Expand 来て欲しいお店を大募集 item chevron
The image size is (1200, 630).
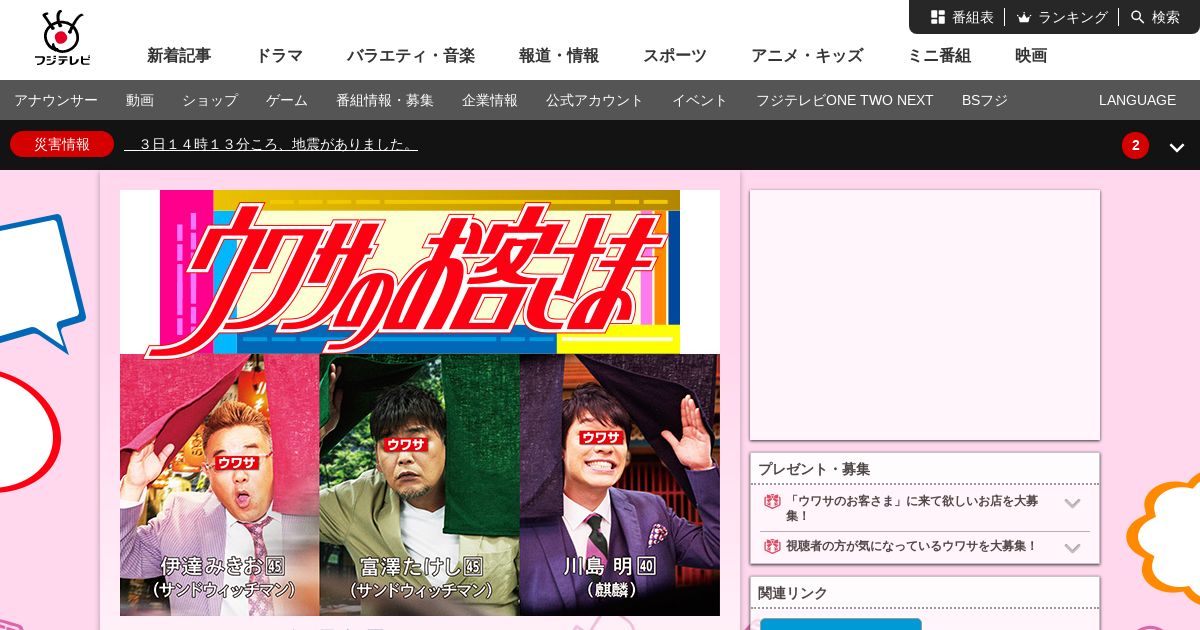point(1072,504)
